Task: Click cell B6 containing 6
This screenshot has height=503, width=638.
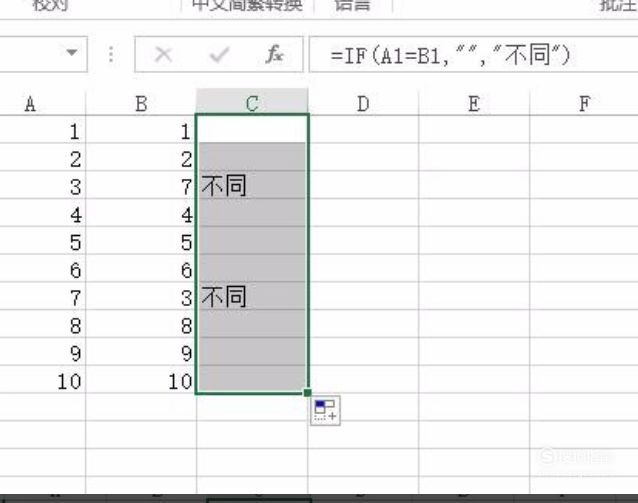Action: point(141,269)
